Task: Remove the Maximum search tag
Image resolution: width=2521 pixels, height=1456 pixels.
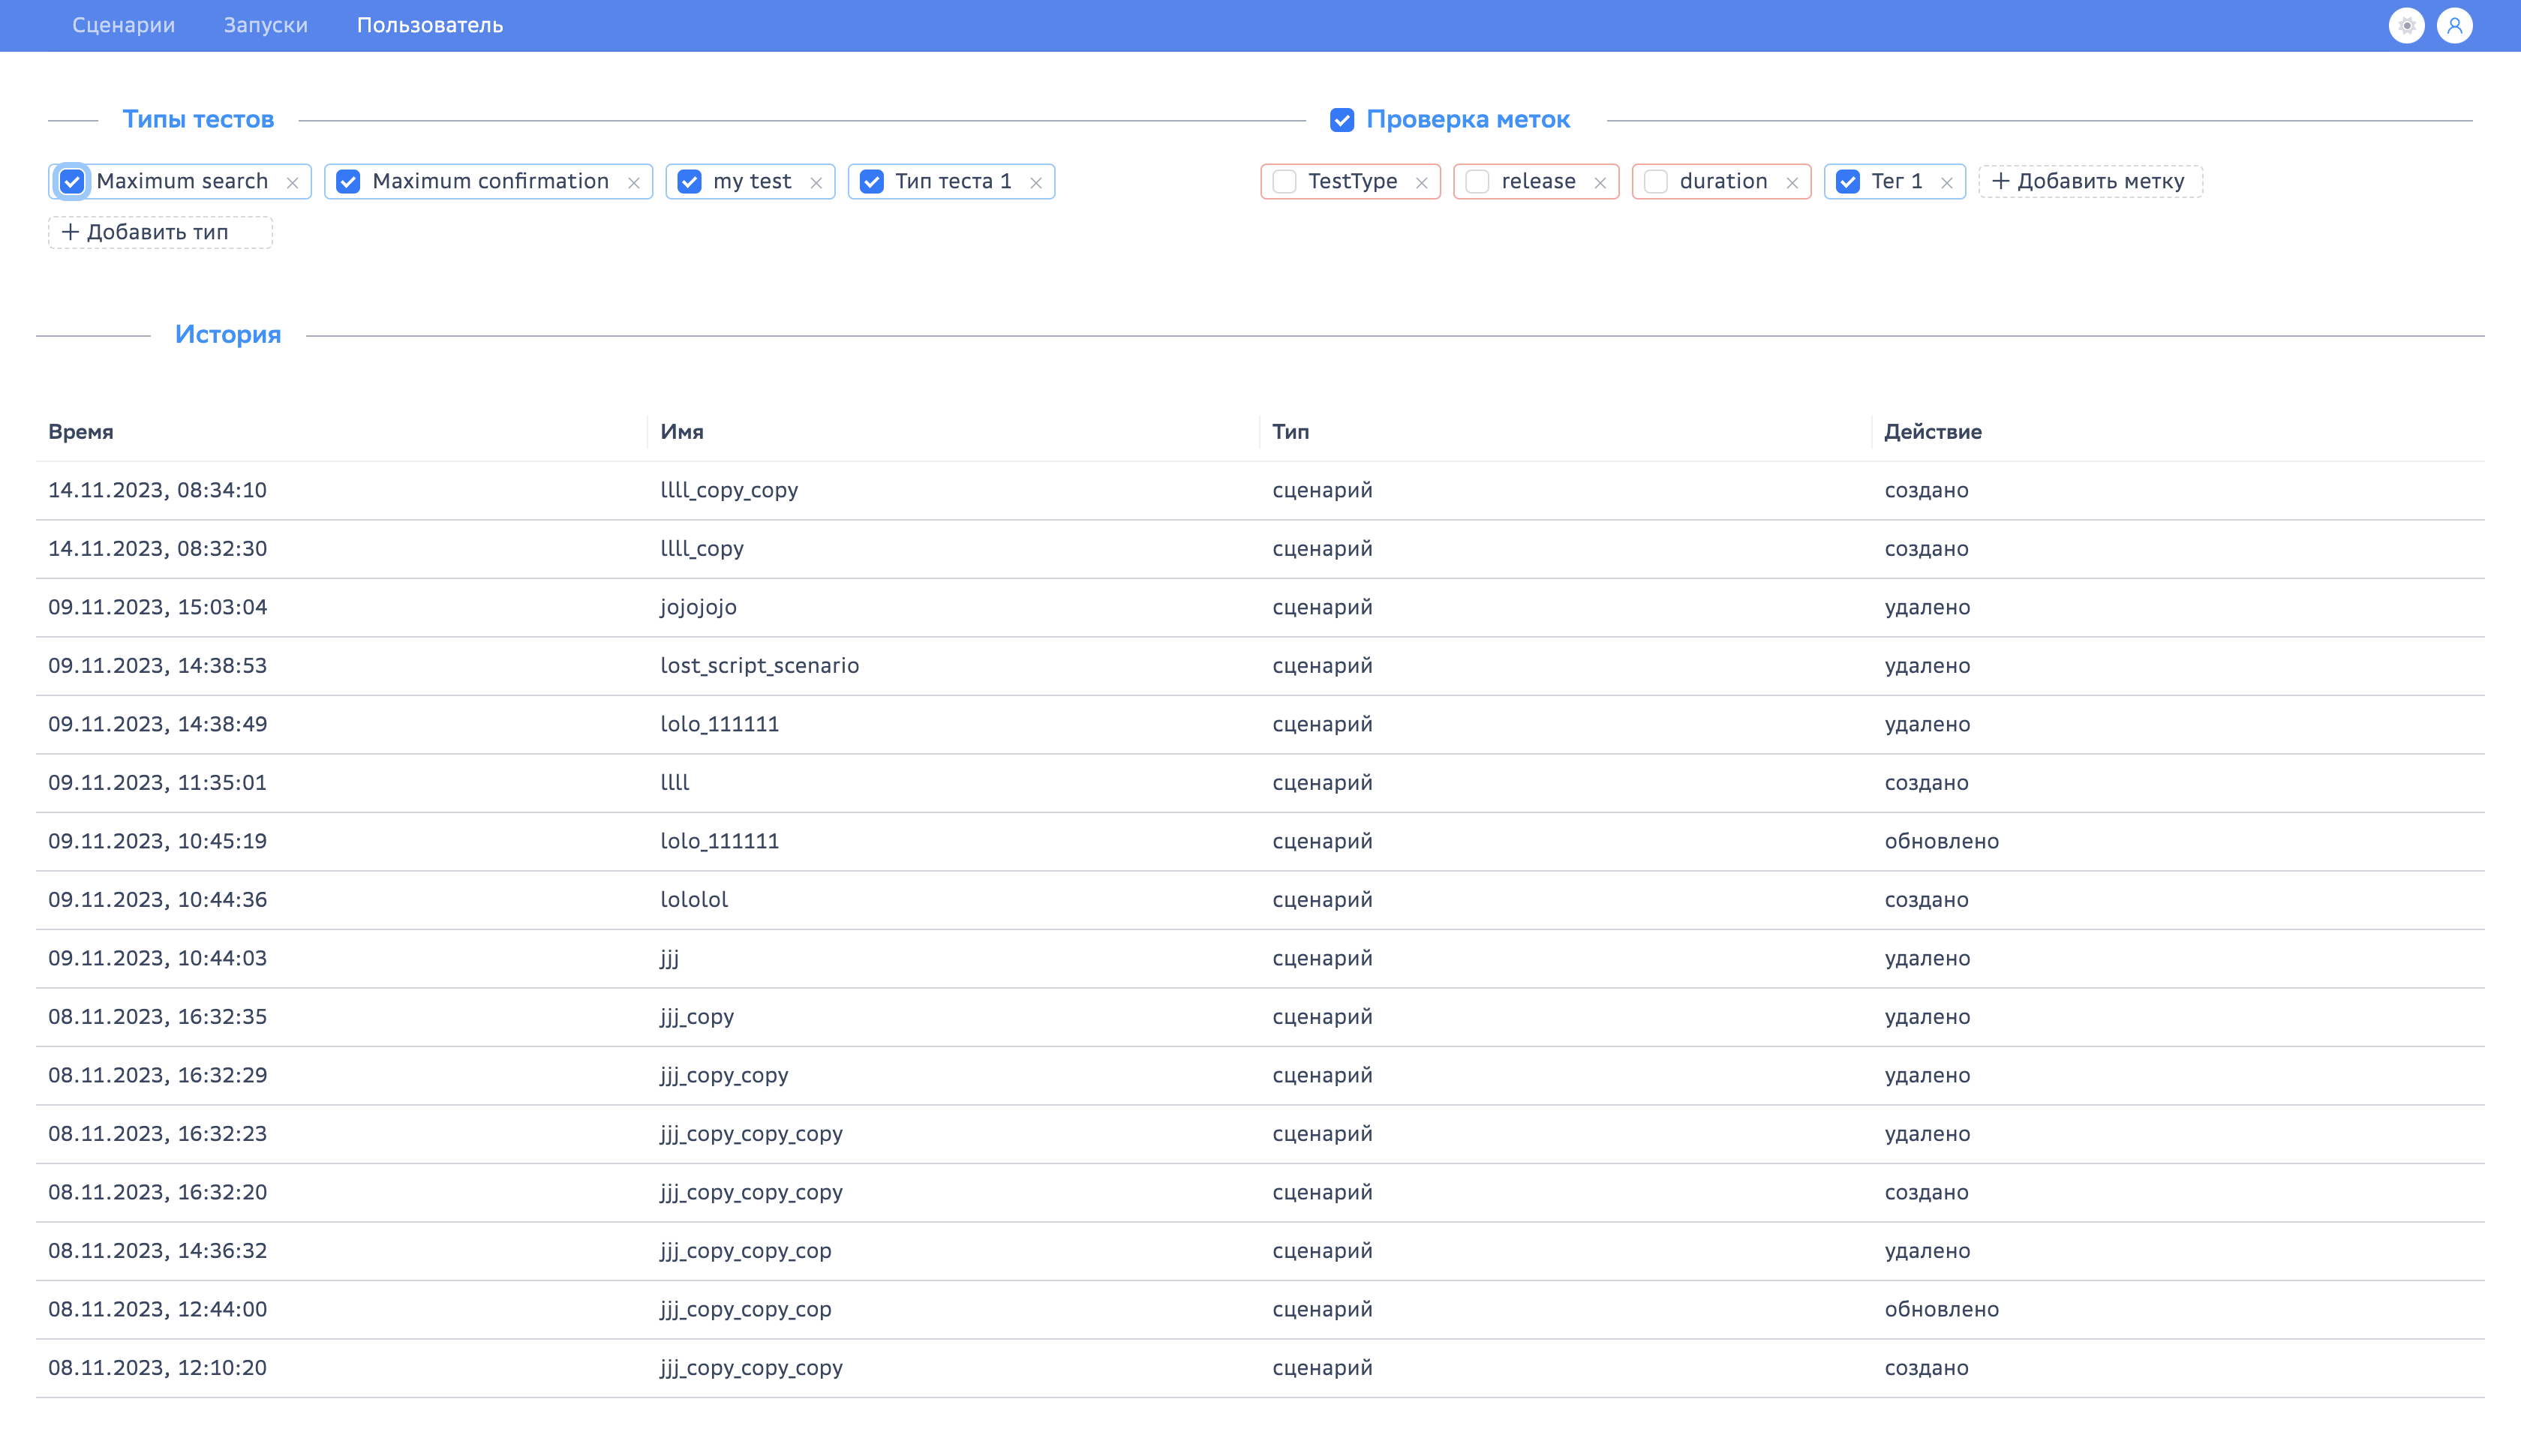Action: point(293,183)
